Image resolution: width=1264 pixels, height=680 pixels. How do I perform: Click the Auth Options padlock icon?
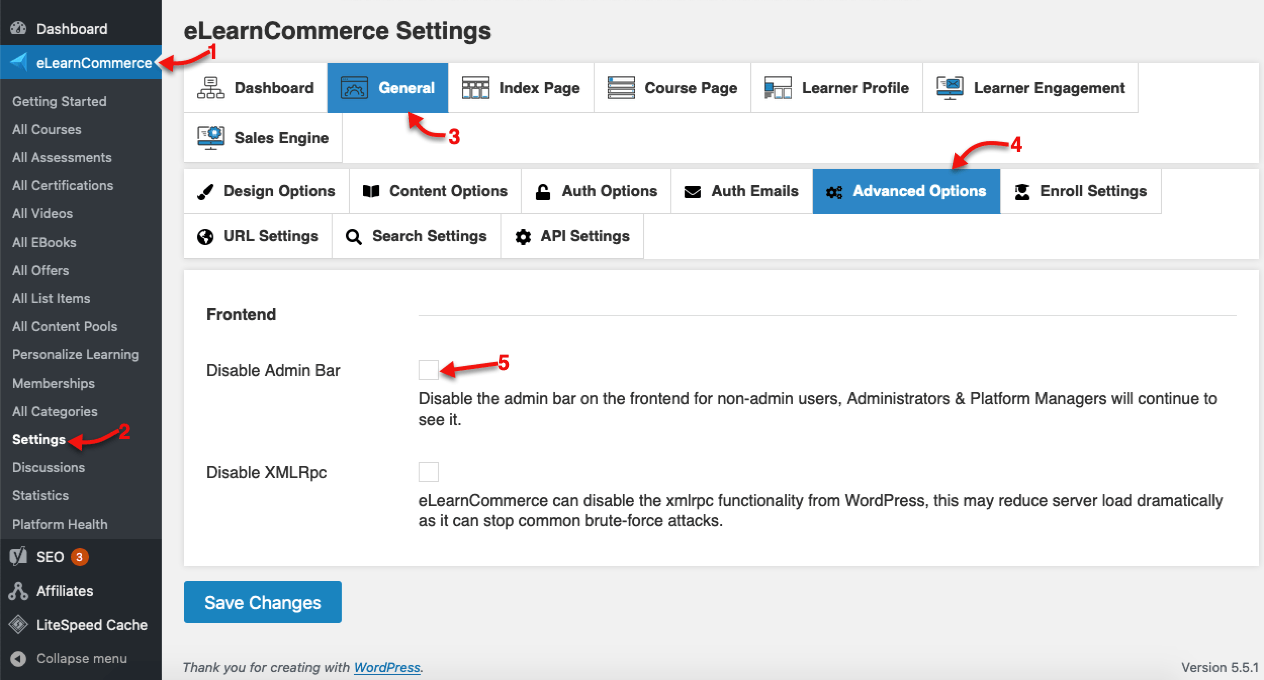click(x=543, y=191)
